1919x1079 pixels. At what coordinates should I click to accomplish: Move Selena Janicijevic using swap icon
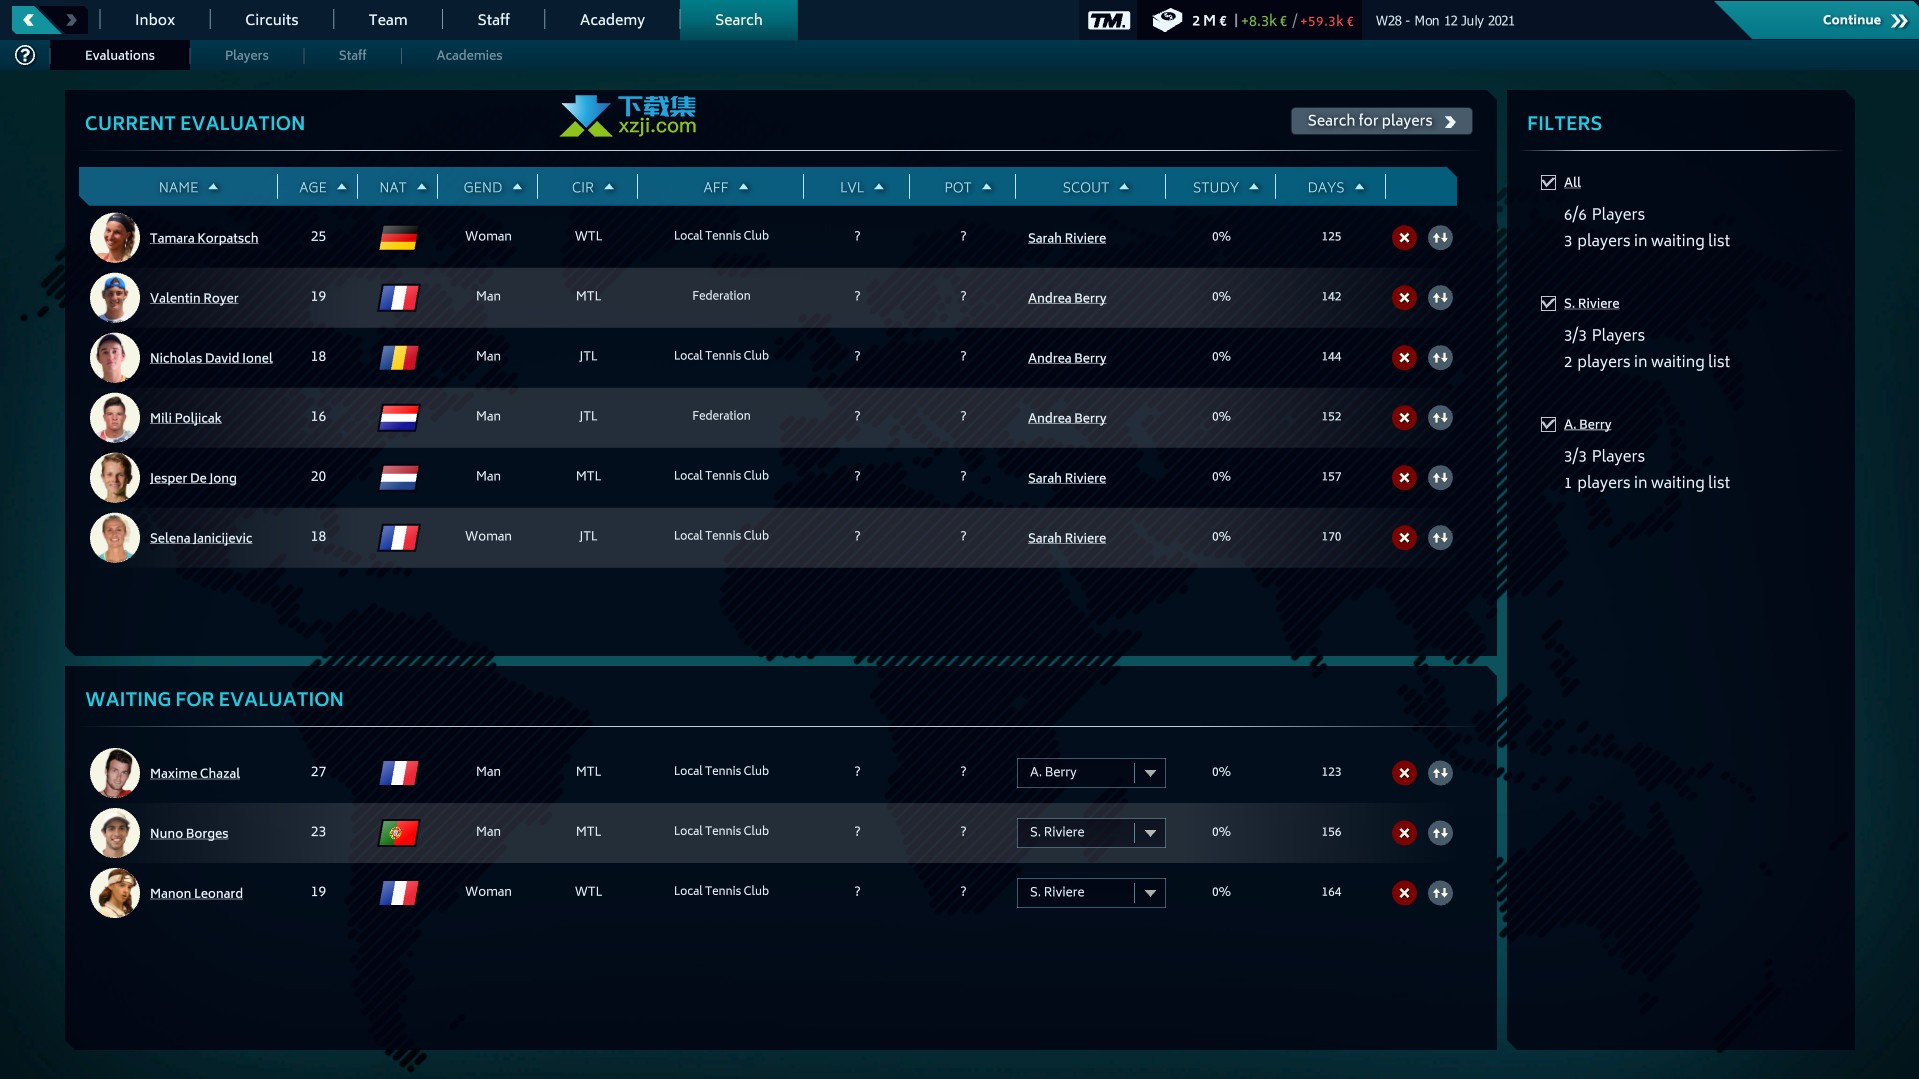[1440, 537]
